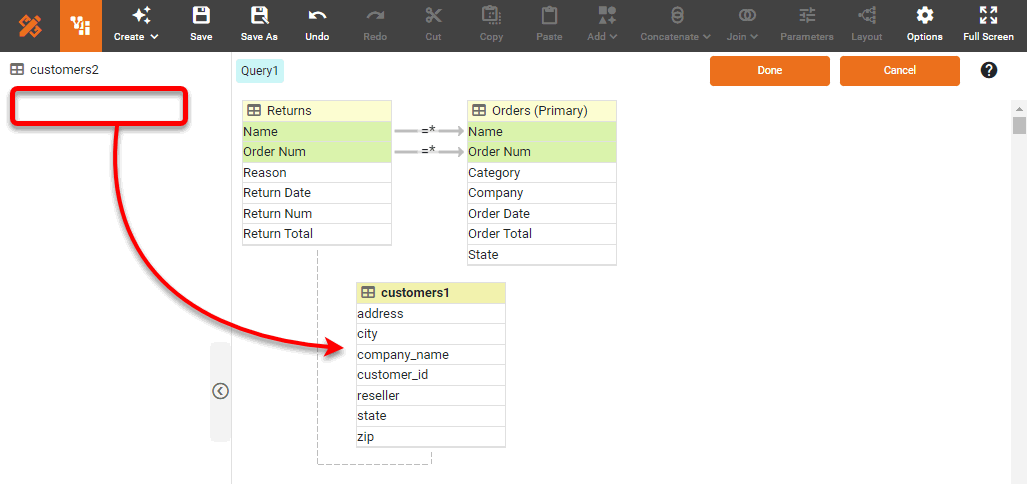The image size is (1027, 484).
Task: Click the home logo icon
Action: [30, 26]
